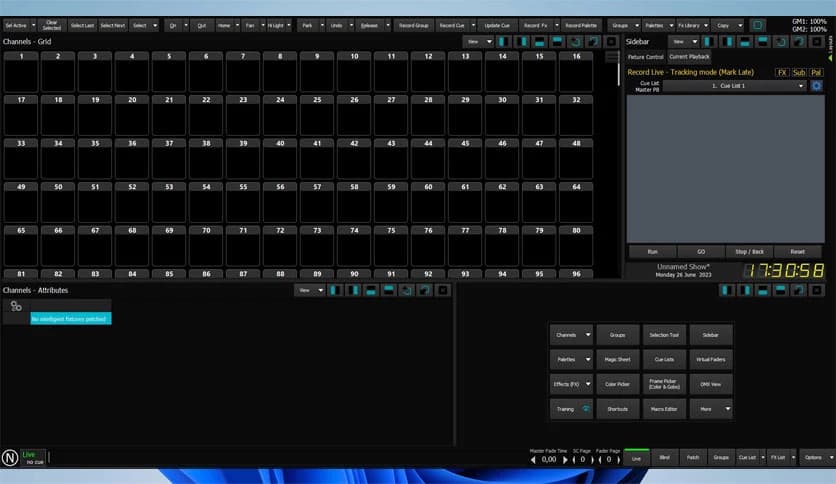Open the Current Playback sidebar tab
This screenshot has width=836, height=484.
pyautogui.click(x=689, y=57)
